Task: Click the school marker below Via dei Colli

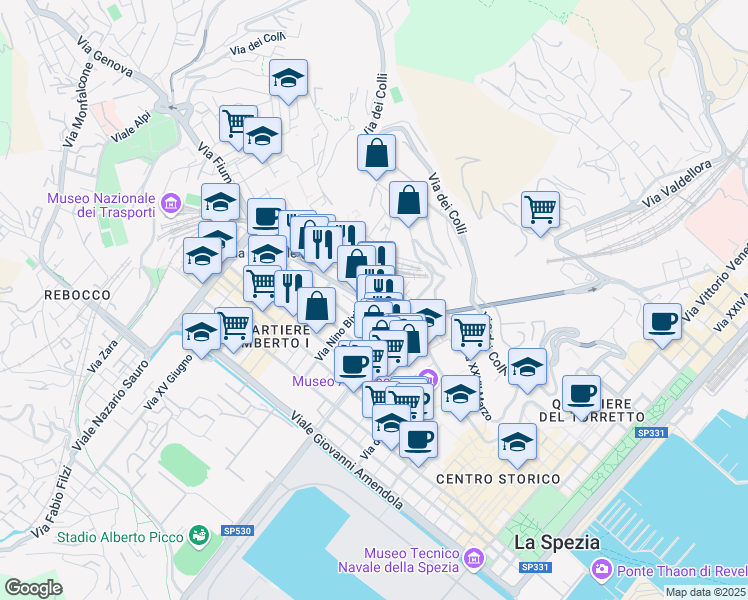Action: coord(288,79)
